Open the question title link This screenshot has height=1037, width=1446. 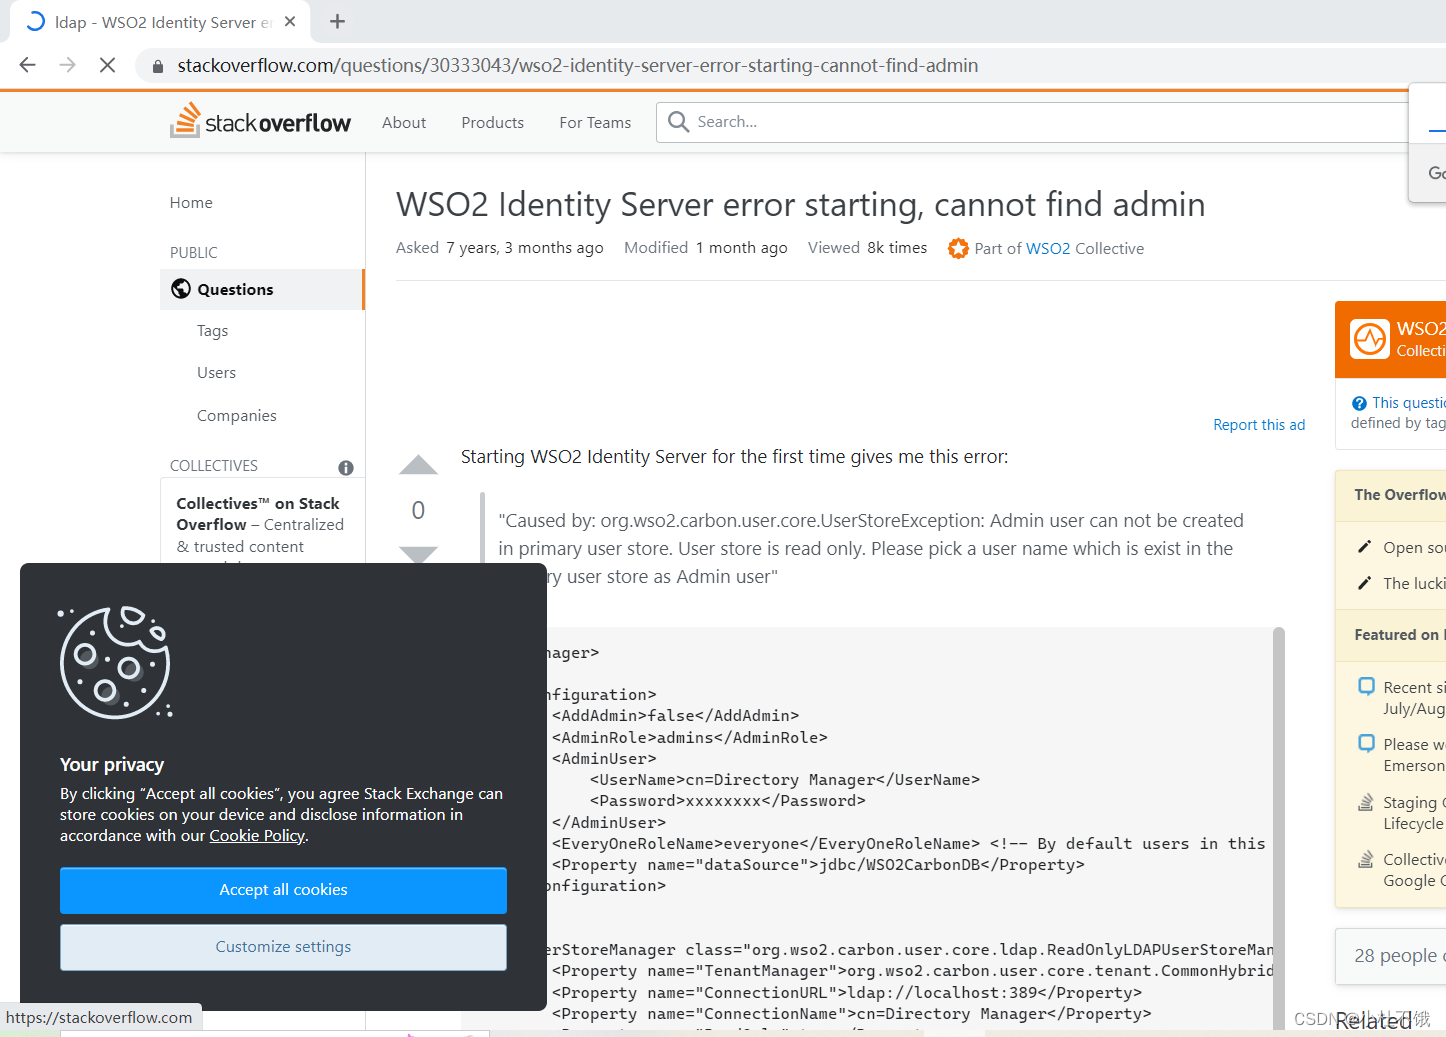pos(801,204)
